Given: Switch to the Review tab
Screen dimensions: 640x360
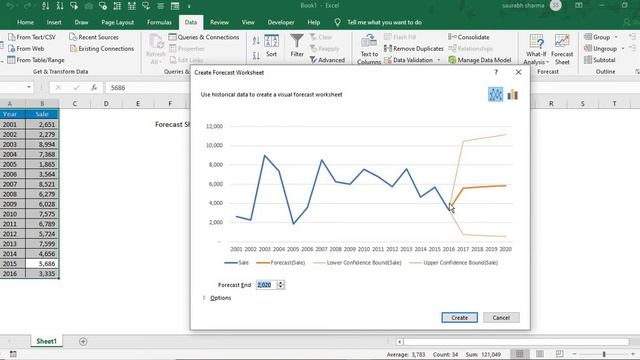Looking at the screenshot, I should point(219,22).
